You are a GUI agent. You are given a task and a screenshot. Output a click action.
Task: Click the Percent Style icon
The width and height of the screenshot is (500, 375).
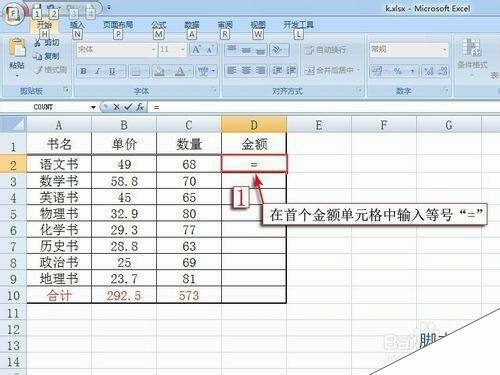398,71
